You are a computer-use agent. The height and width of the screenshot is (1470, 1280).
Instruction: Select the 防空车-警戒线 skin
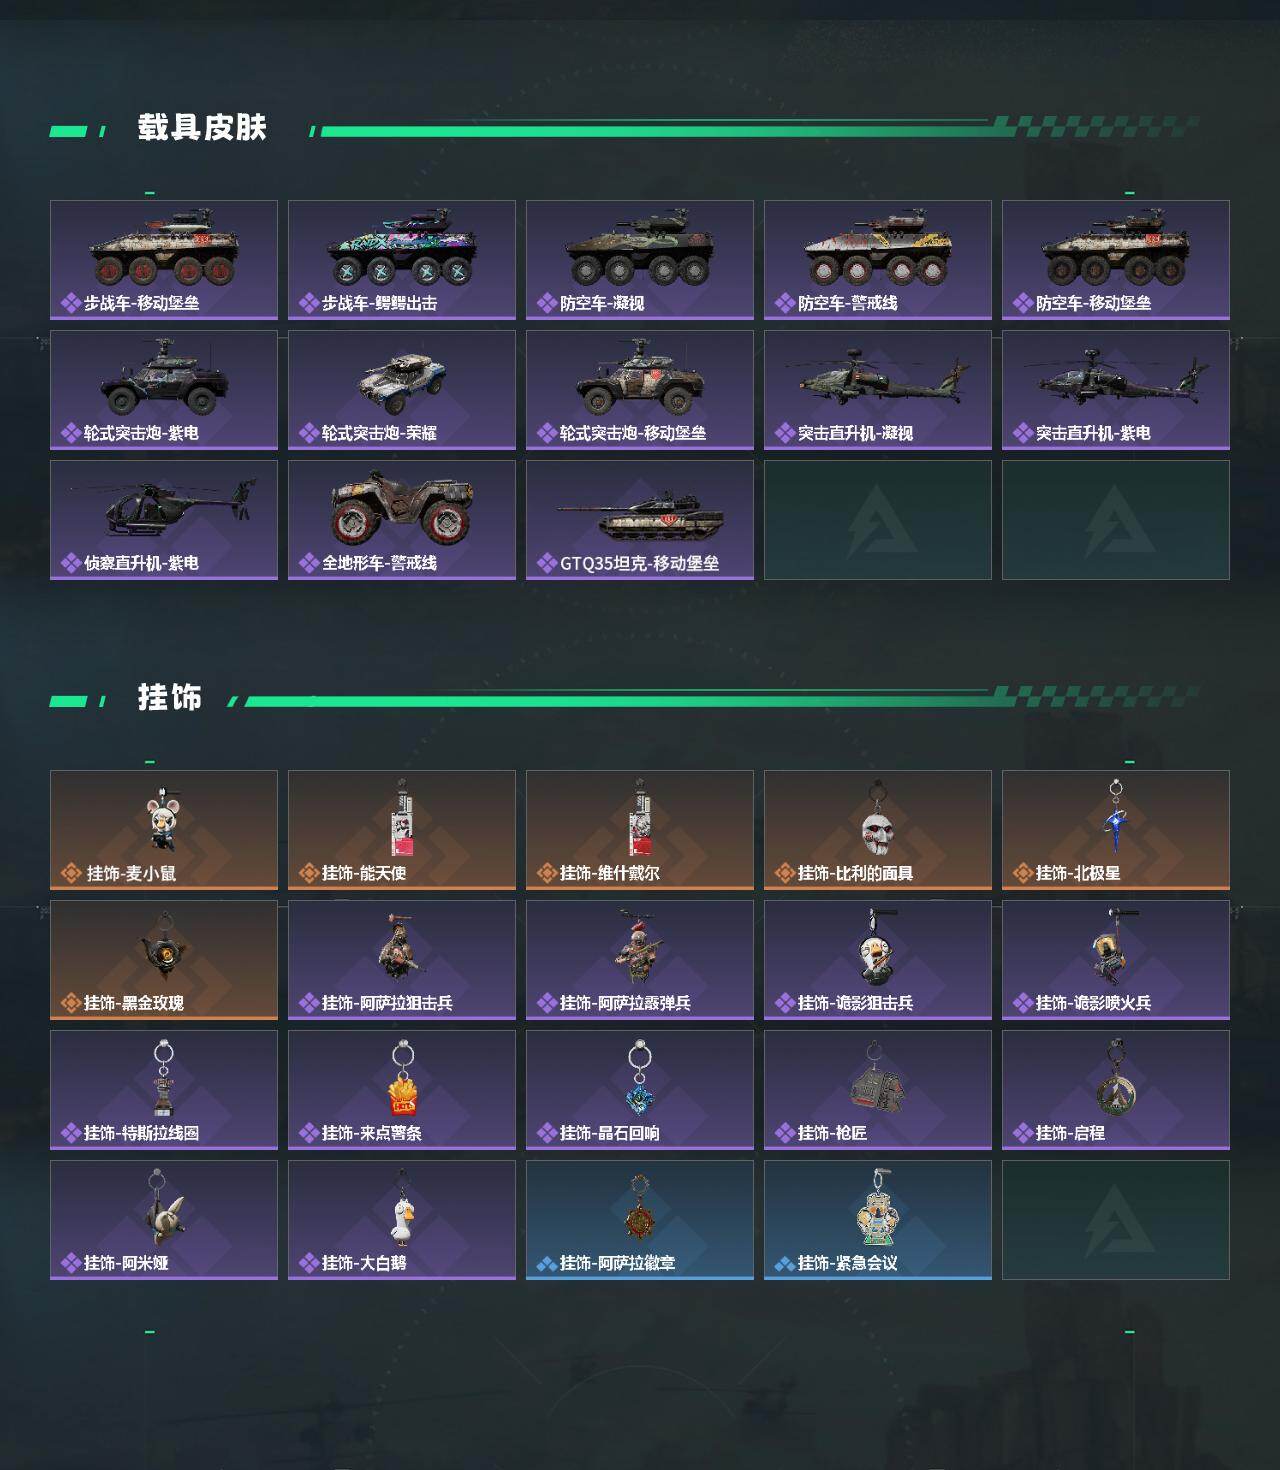click(878, 260)
